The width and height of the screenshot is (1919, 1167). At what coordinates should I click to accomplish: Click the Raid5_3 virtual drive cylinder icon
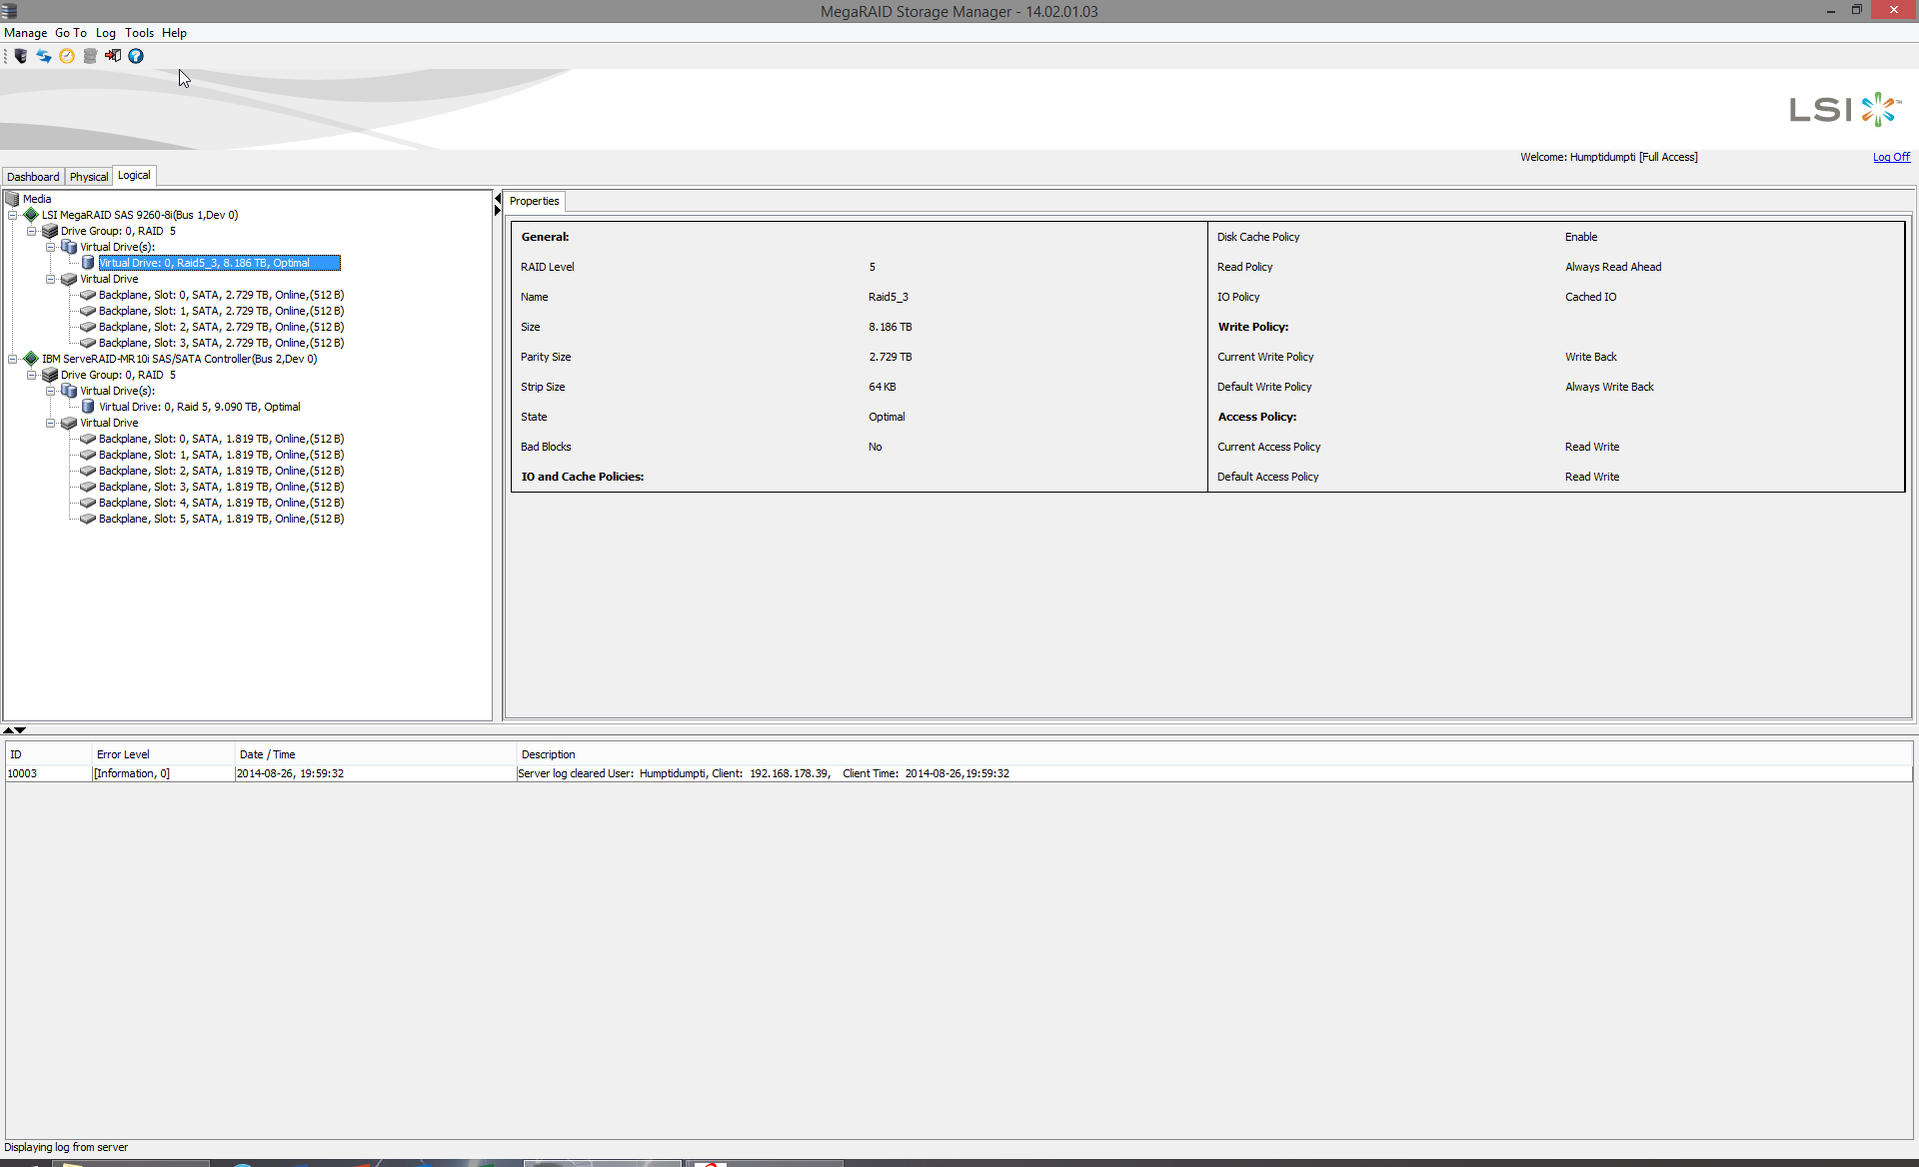[x=88, y=263]
